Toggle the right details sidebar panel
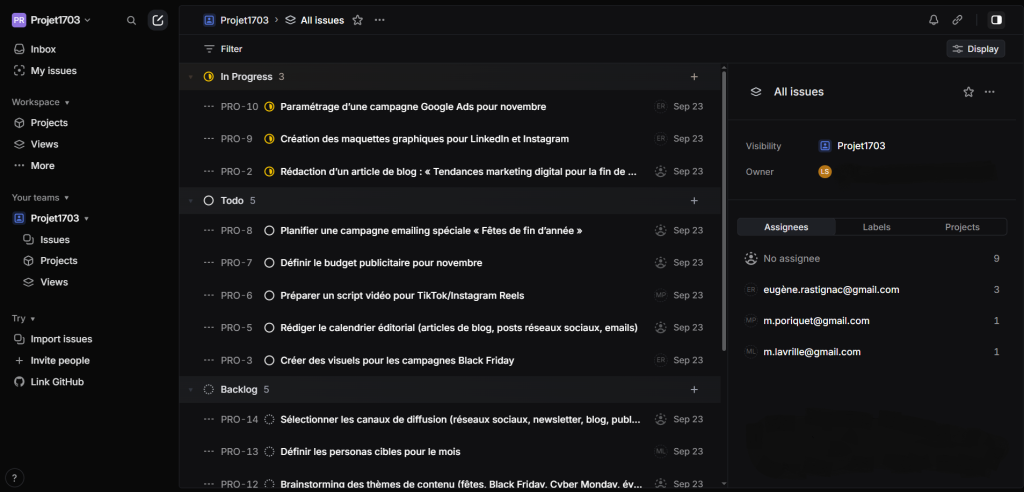1024x492 pixels. pyautogui.click(x=996, y=20)
